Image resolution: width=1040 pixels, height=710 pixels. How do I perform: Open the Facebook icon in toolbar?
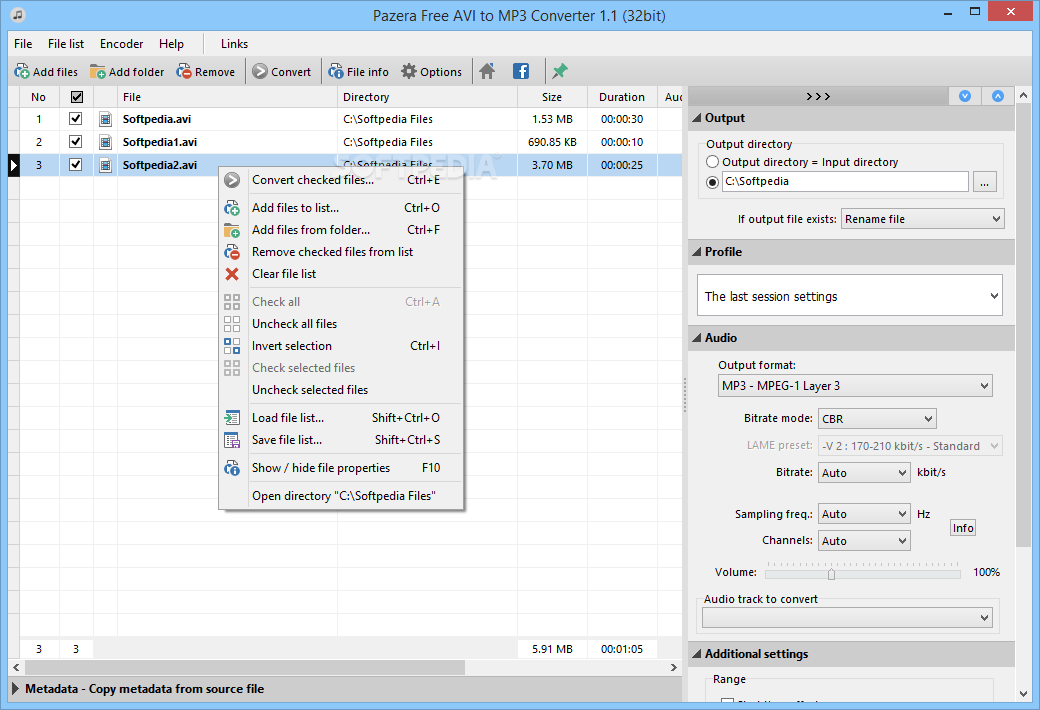click(x=521, y=71)
